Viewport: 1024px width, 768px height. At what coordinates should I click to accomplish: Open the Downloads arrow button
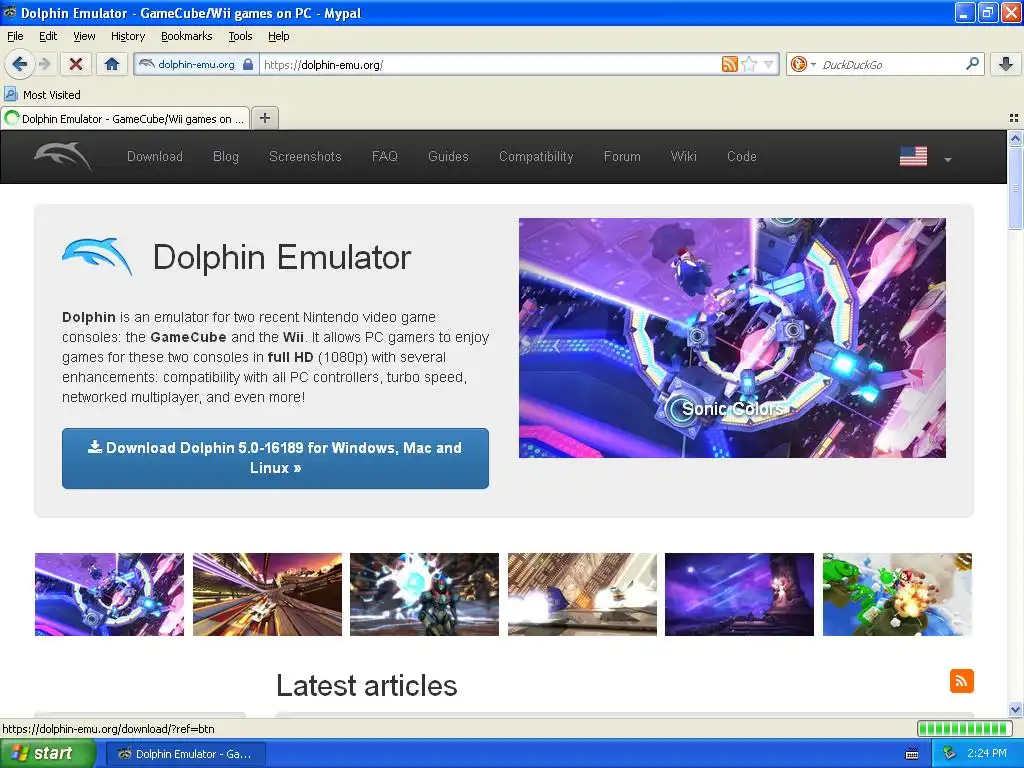[x=1006, y=64]
